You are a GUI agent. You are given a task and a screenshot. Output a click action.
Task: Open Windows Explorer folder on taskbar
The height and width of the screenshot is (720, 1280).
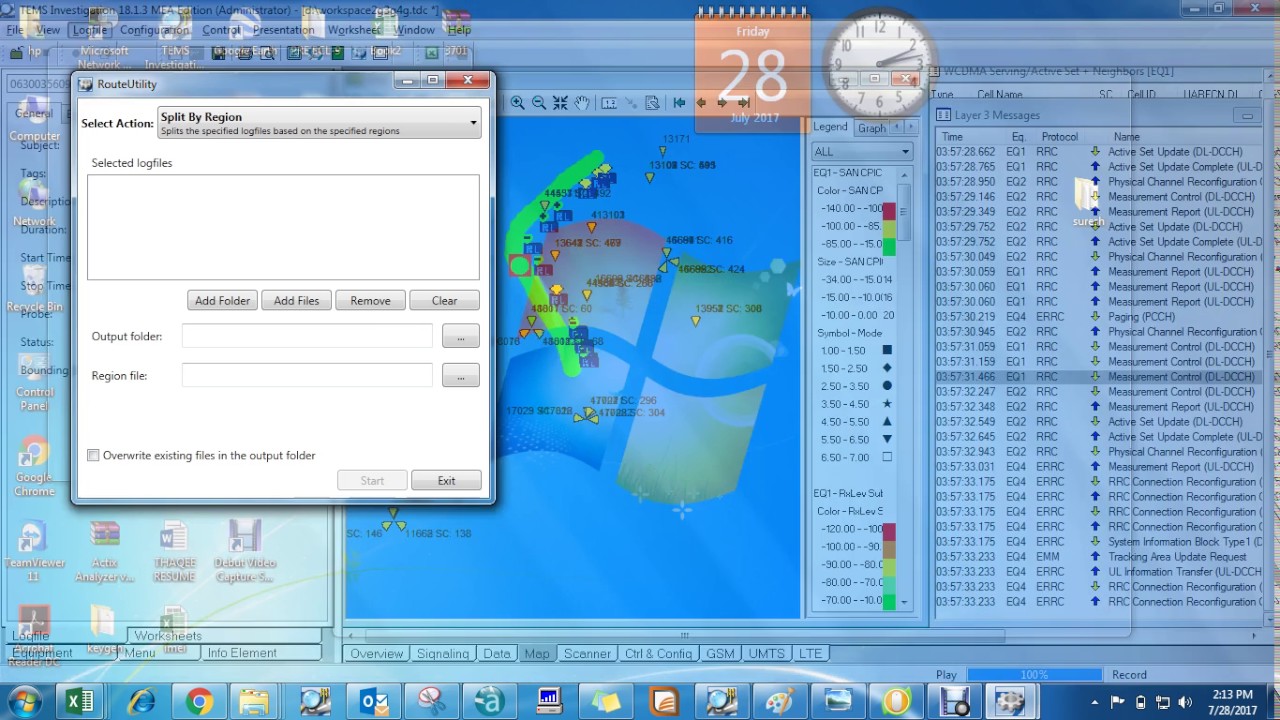point(254,701)
